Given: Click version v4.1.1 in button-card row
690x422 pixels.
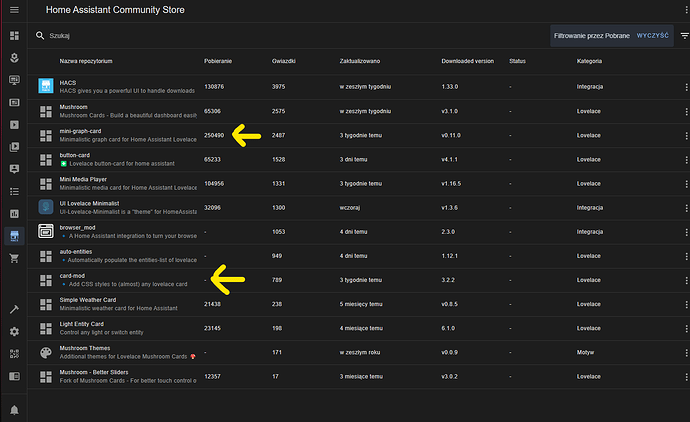Looking at the screenshot, I should click(449, 160).
